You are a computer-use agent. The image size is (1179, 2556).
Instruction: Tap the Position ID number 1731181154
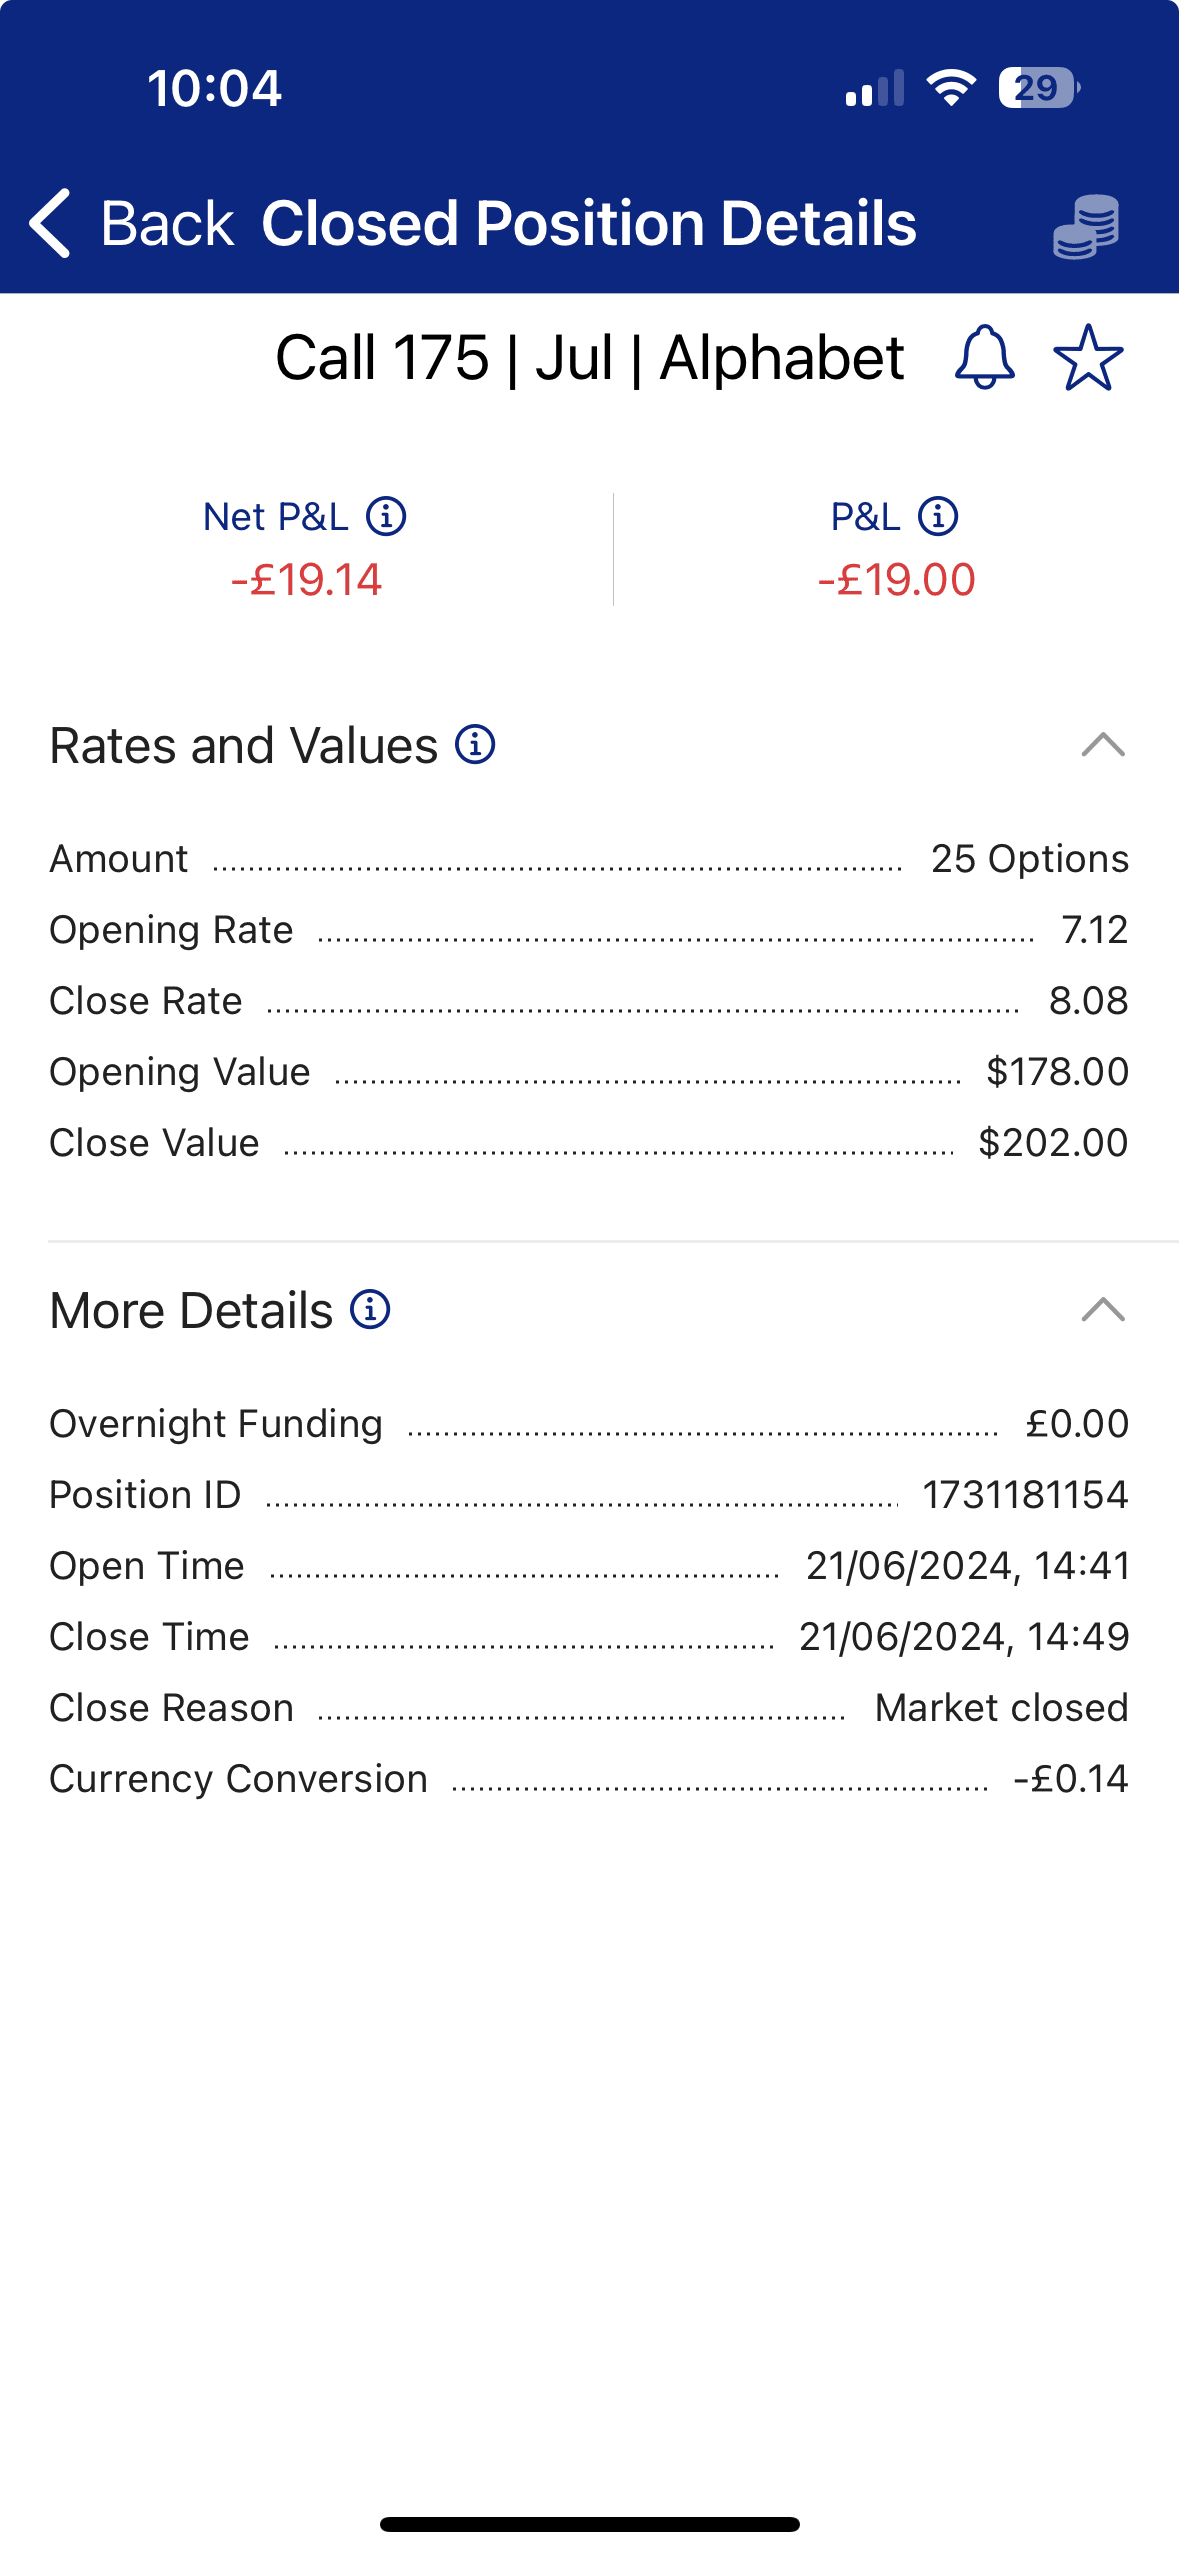click(x=1025, y=1495)
